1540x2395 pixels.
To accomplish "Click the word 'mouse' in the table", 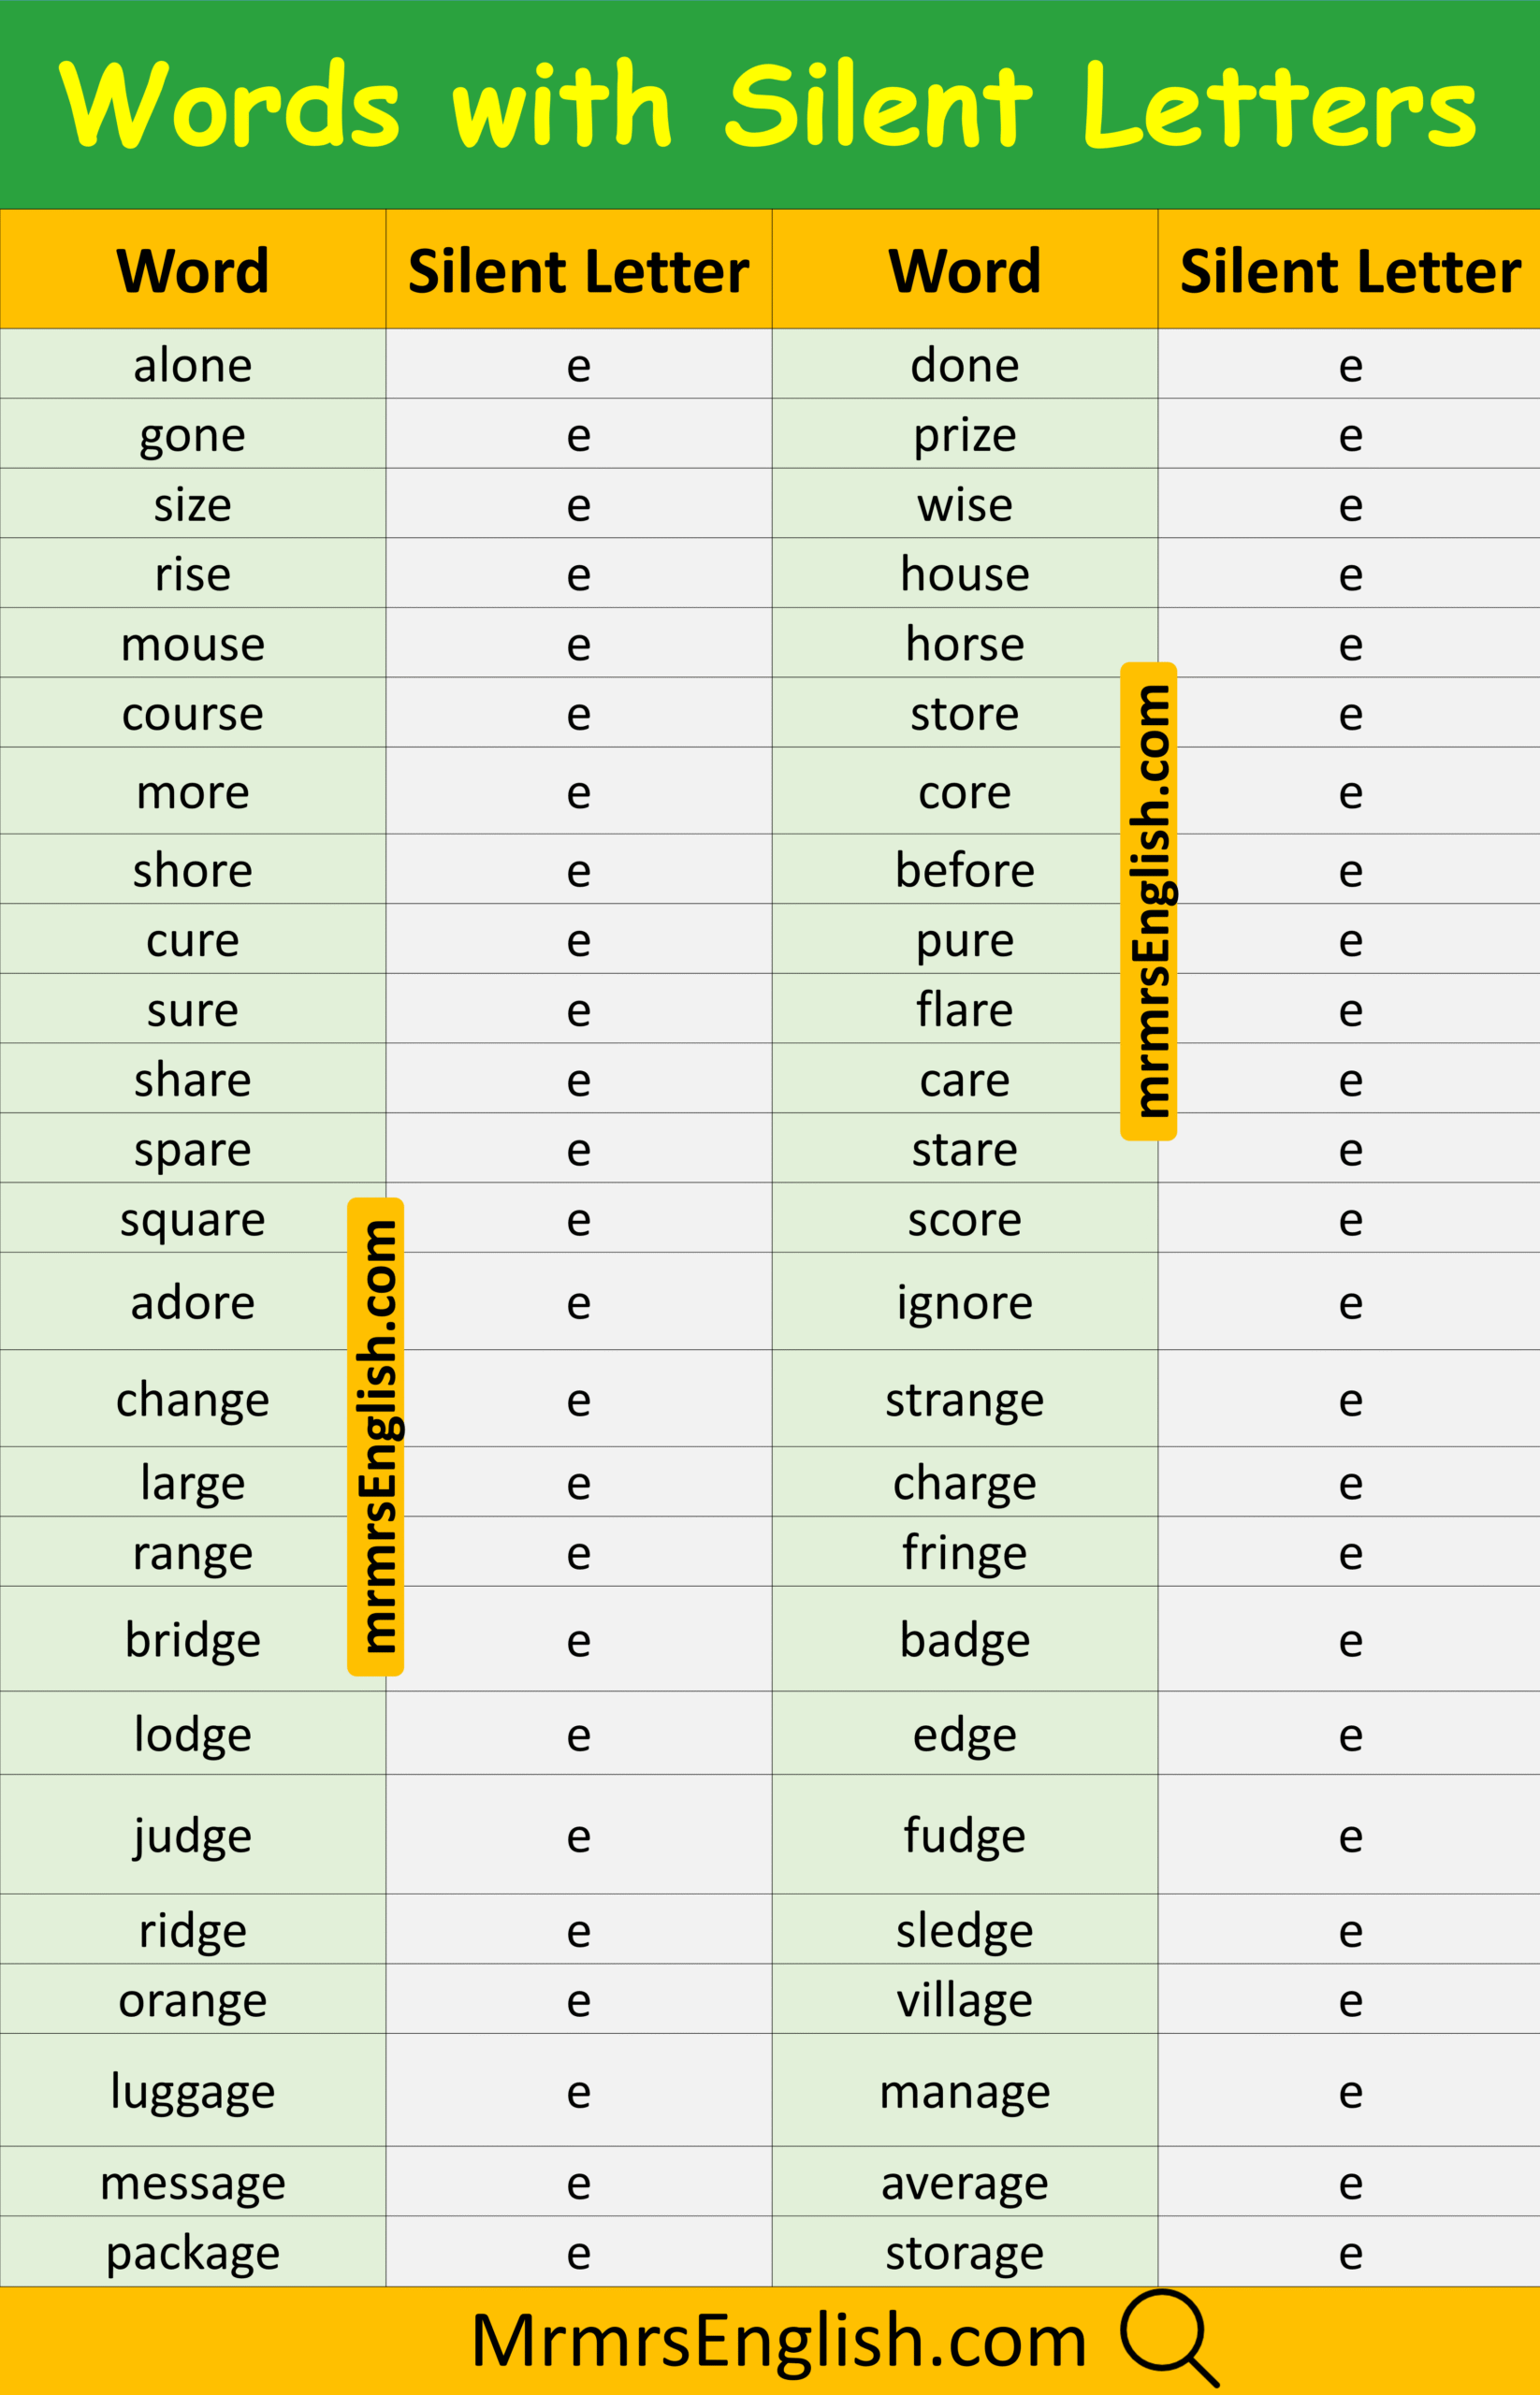I will 193,645.
